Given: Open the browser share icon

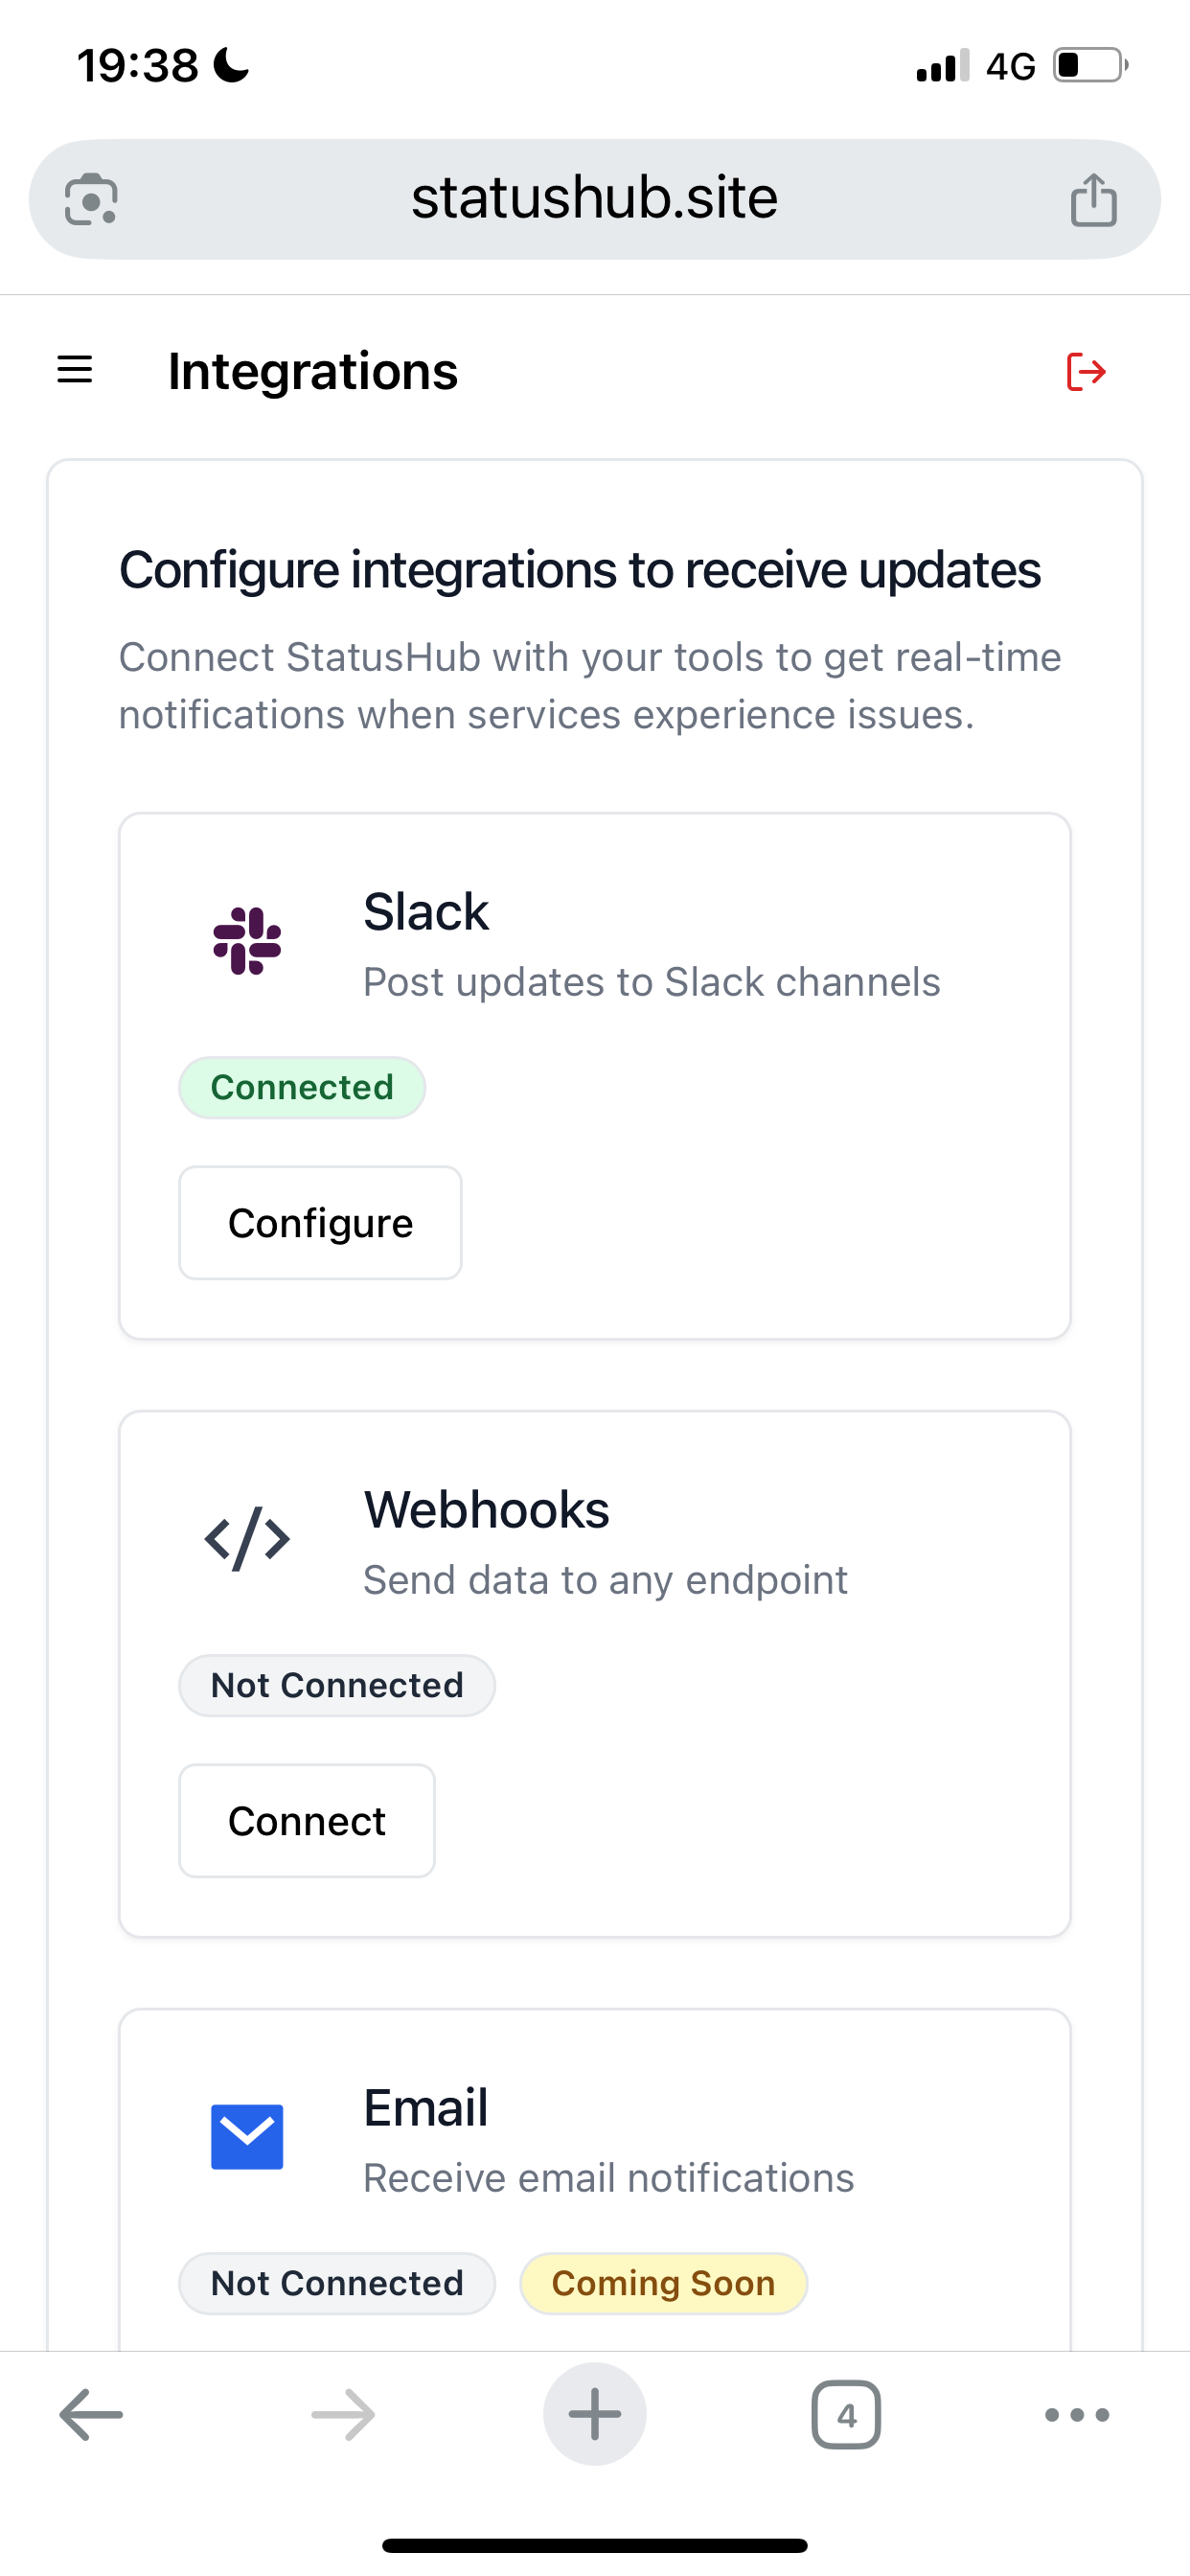Looking at the screenshot, I should click(1094, 199).
